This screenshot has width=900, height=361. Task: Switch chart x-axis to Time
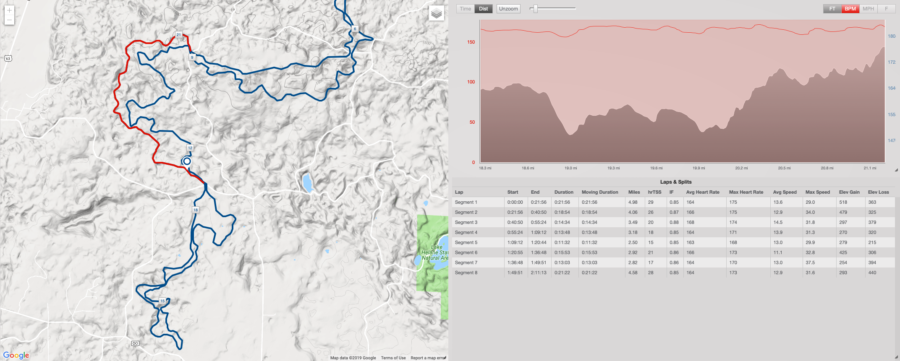465,9
